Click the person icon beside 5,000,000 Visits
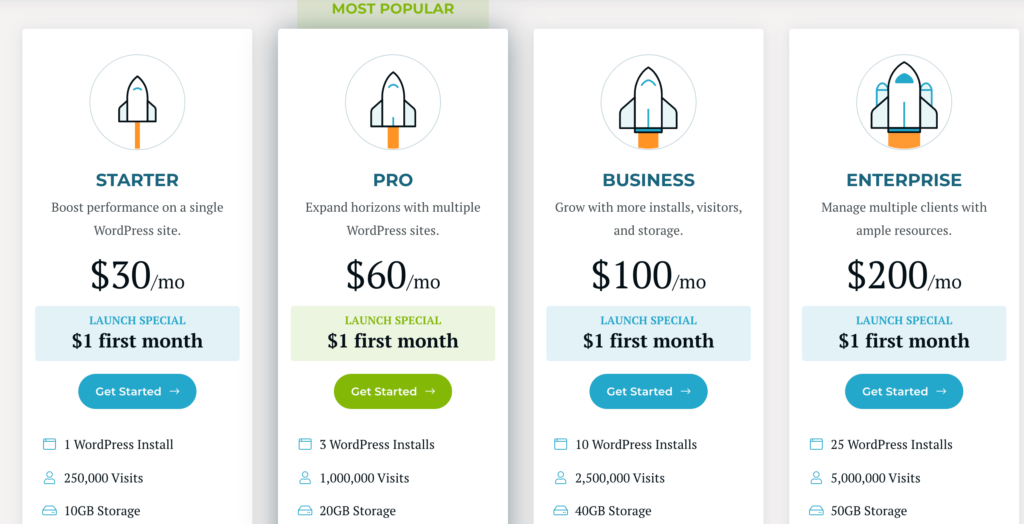Screen dimensions: 1024x524 (816, 478)
